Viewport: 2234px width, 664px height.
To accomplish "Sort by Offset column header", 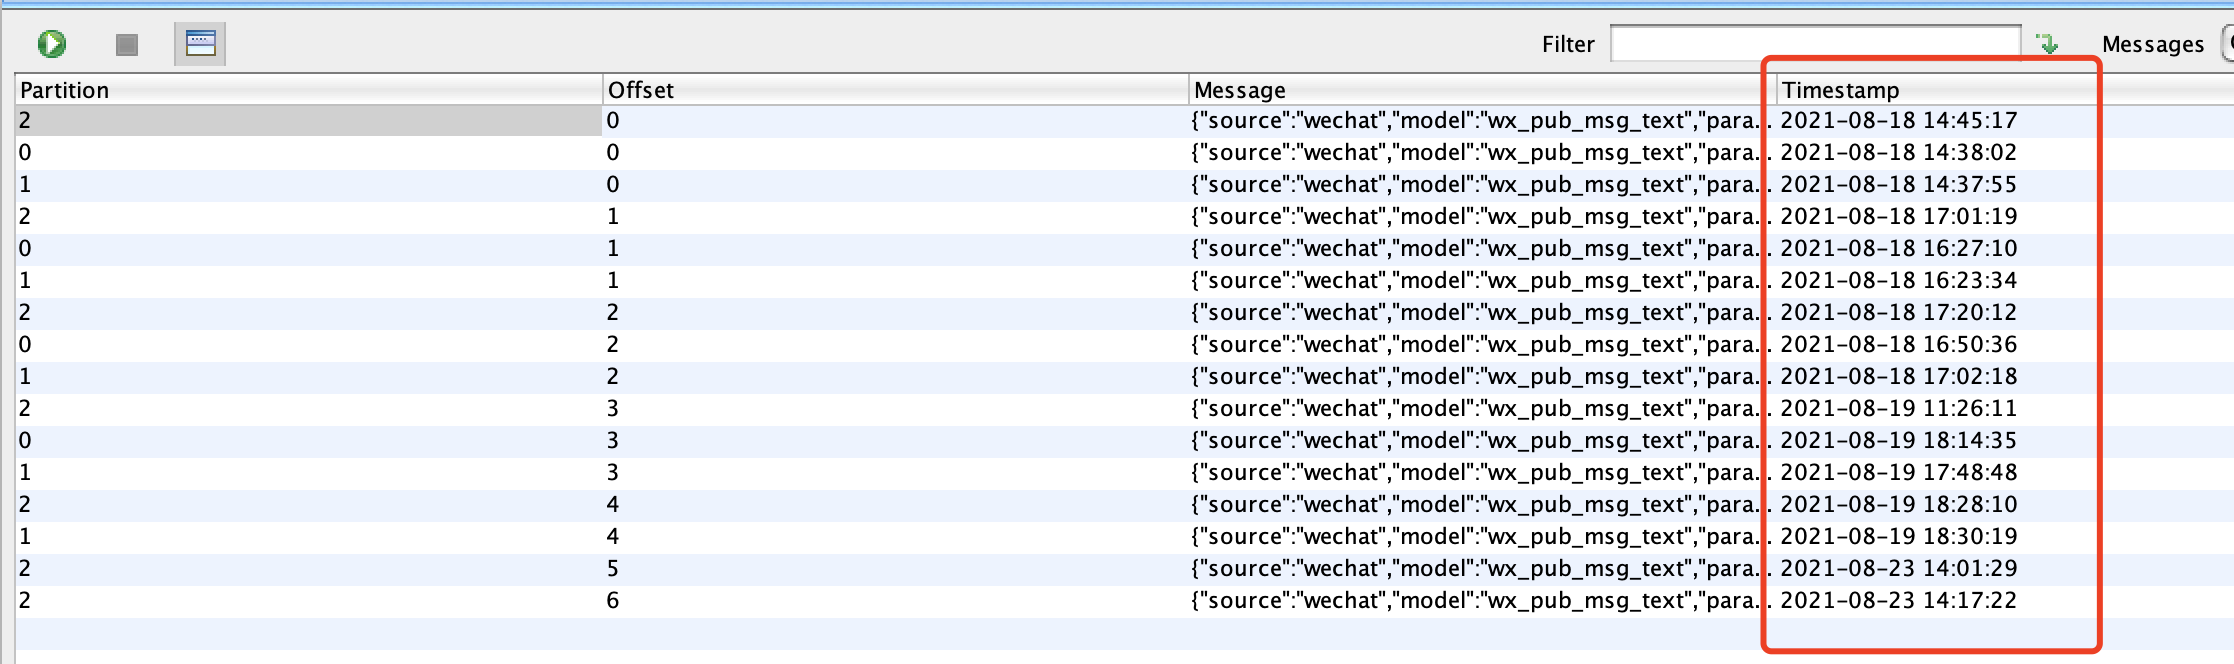I will [895, 90].
